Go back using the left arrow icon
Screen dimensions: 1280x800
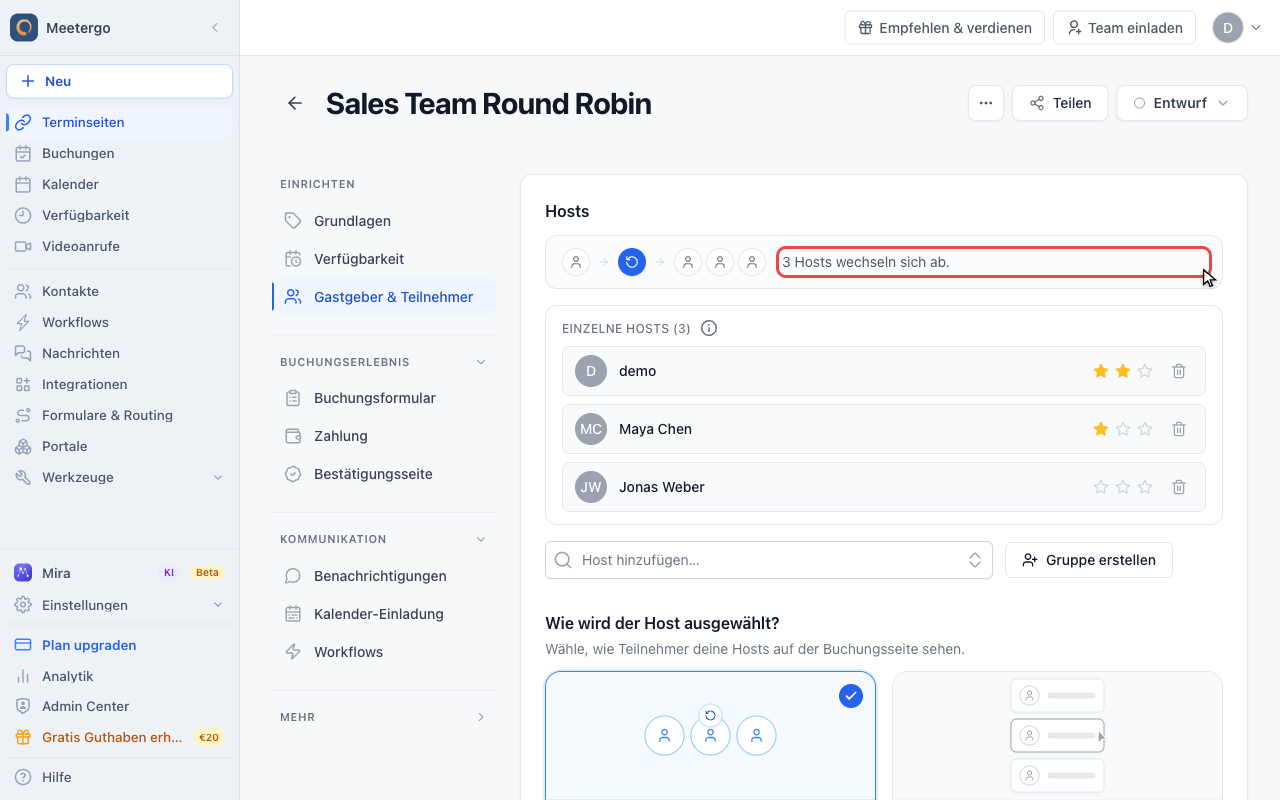click(295, 103)
